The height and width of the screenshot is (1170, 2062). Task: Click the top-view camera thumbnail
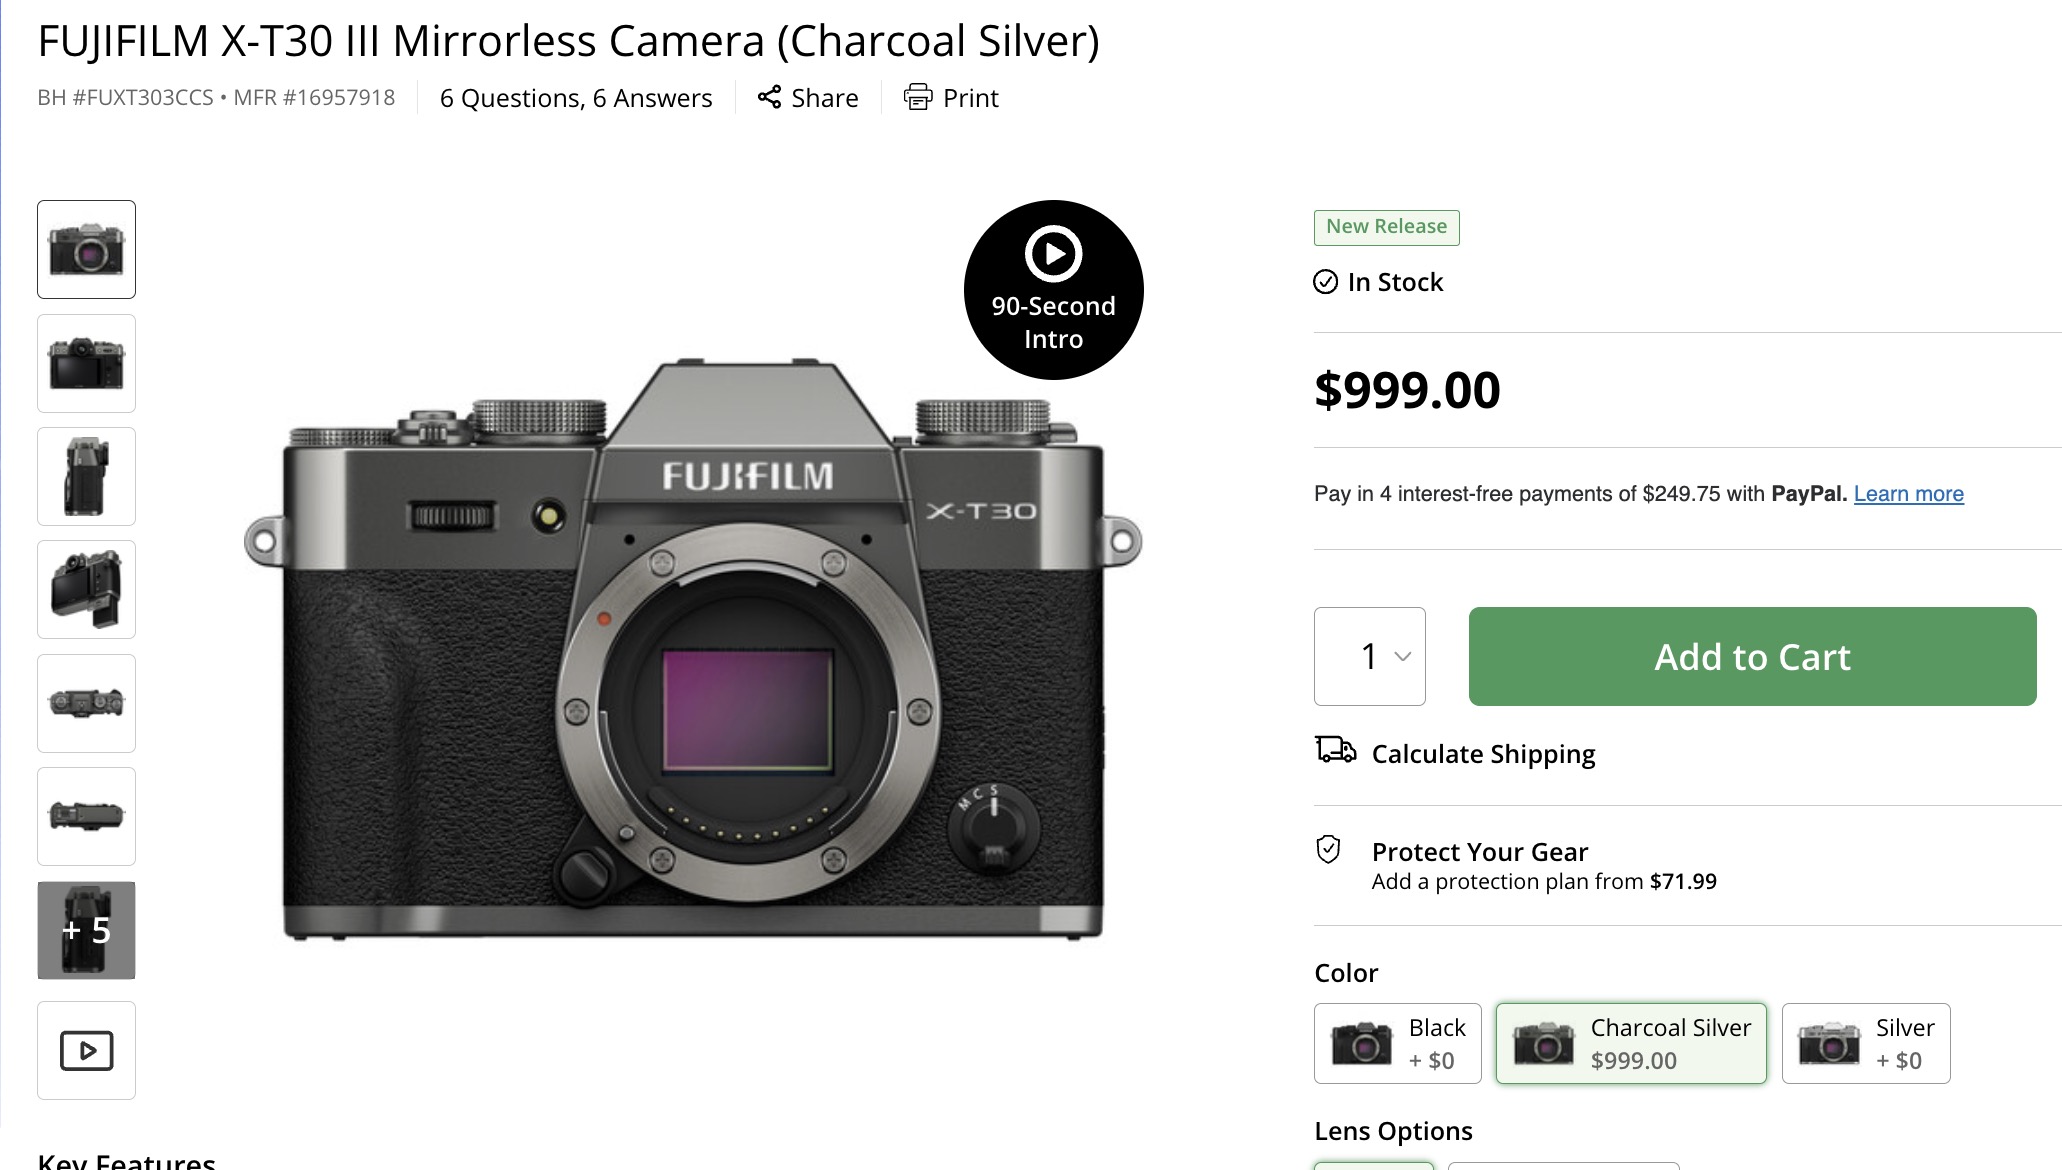[86, 703]
